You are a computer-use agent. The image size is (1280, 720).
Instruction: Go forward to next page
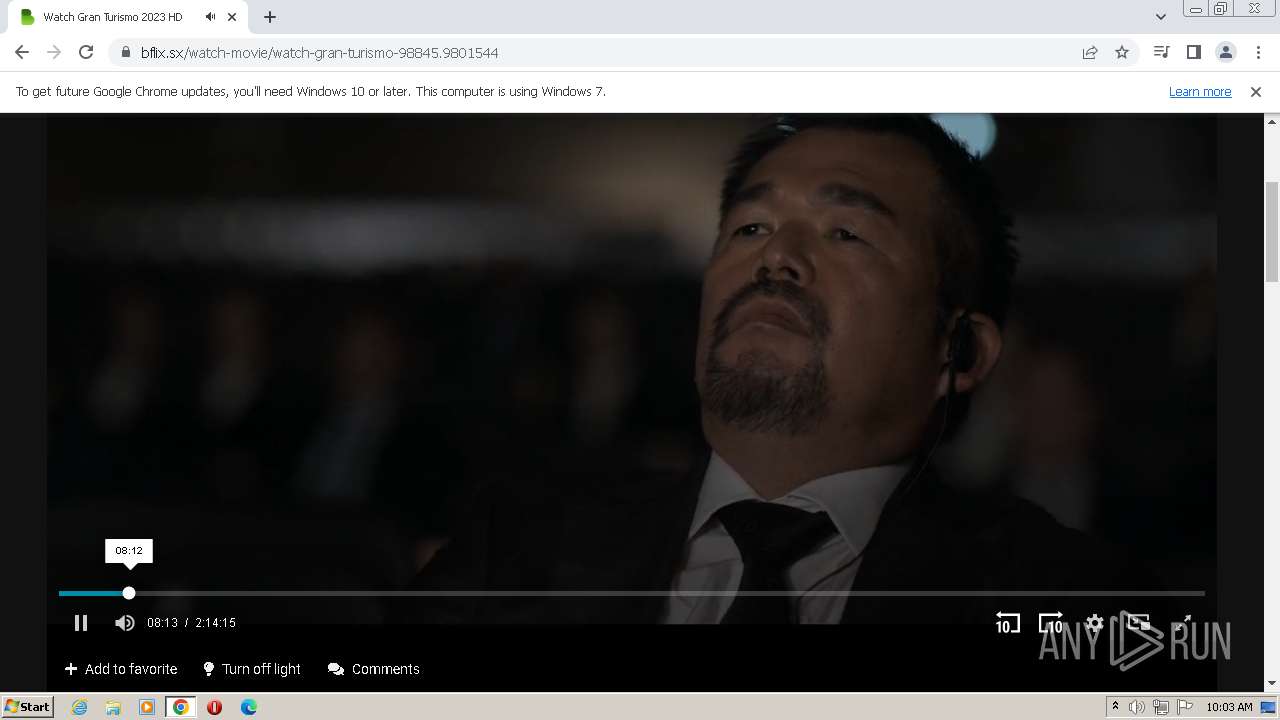point(54,52)
